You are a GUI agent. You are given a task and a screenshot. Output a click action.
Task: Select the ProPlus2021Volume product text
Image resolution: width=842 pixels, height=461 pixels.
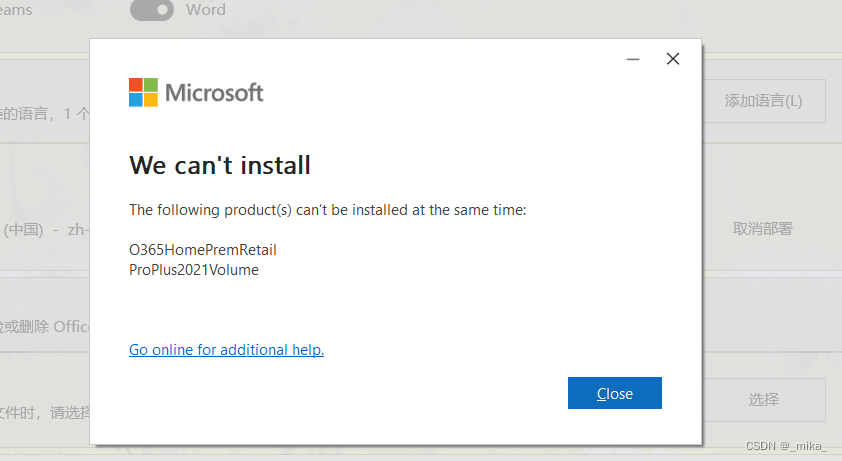point(194,270)
